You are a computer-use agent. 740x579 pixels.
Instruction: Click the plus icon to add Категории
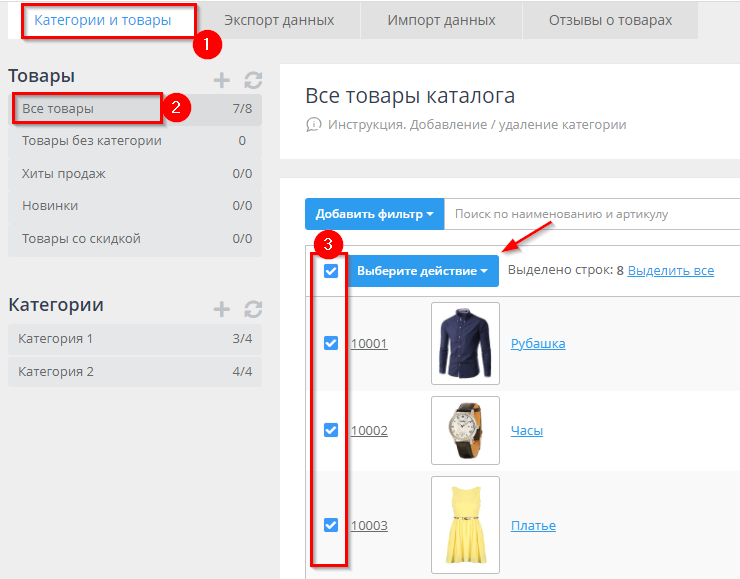tap(221, 309)
